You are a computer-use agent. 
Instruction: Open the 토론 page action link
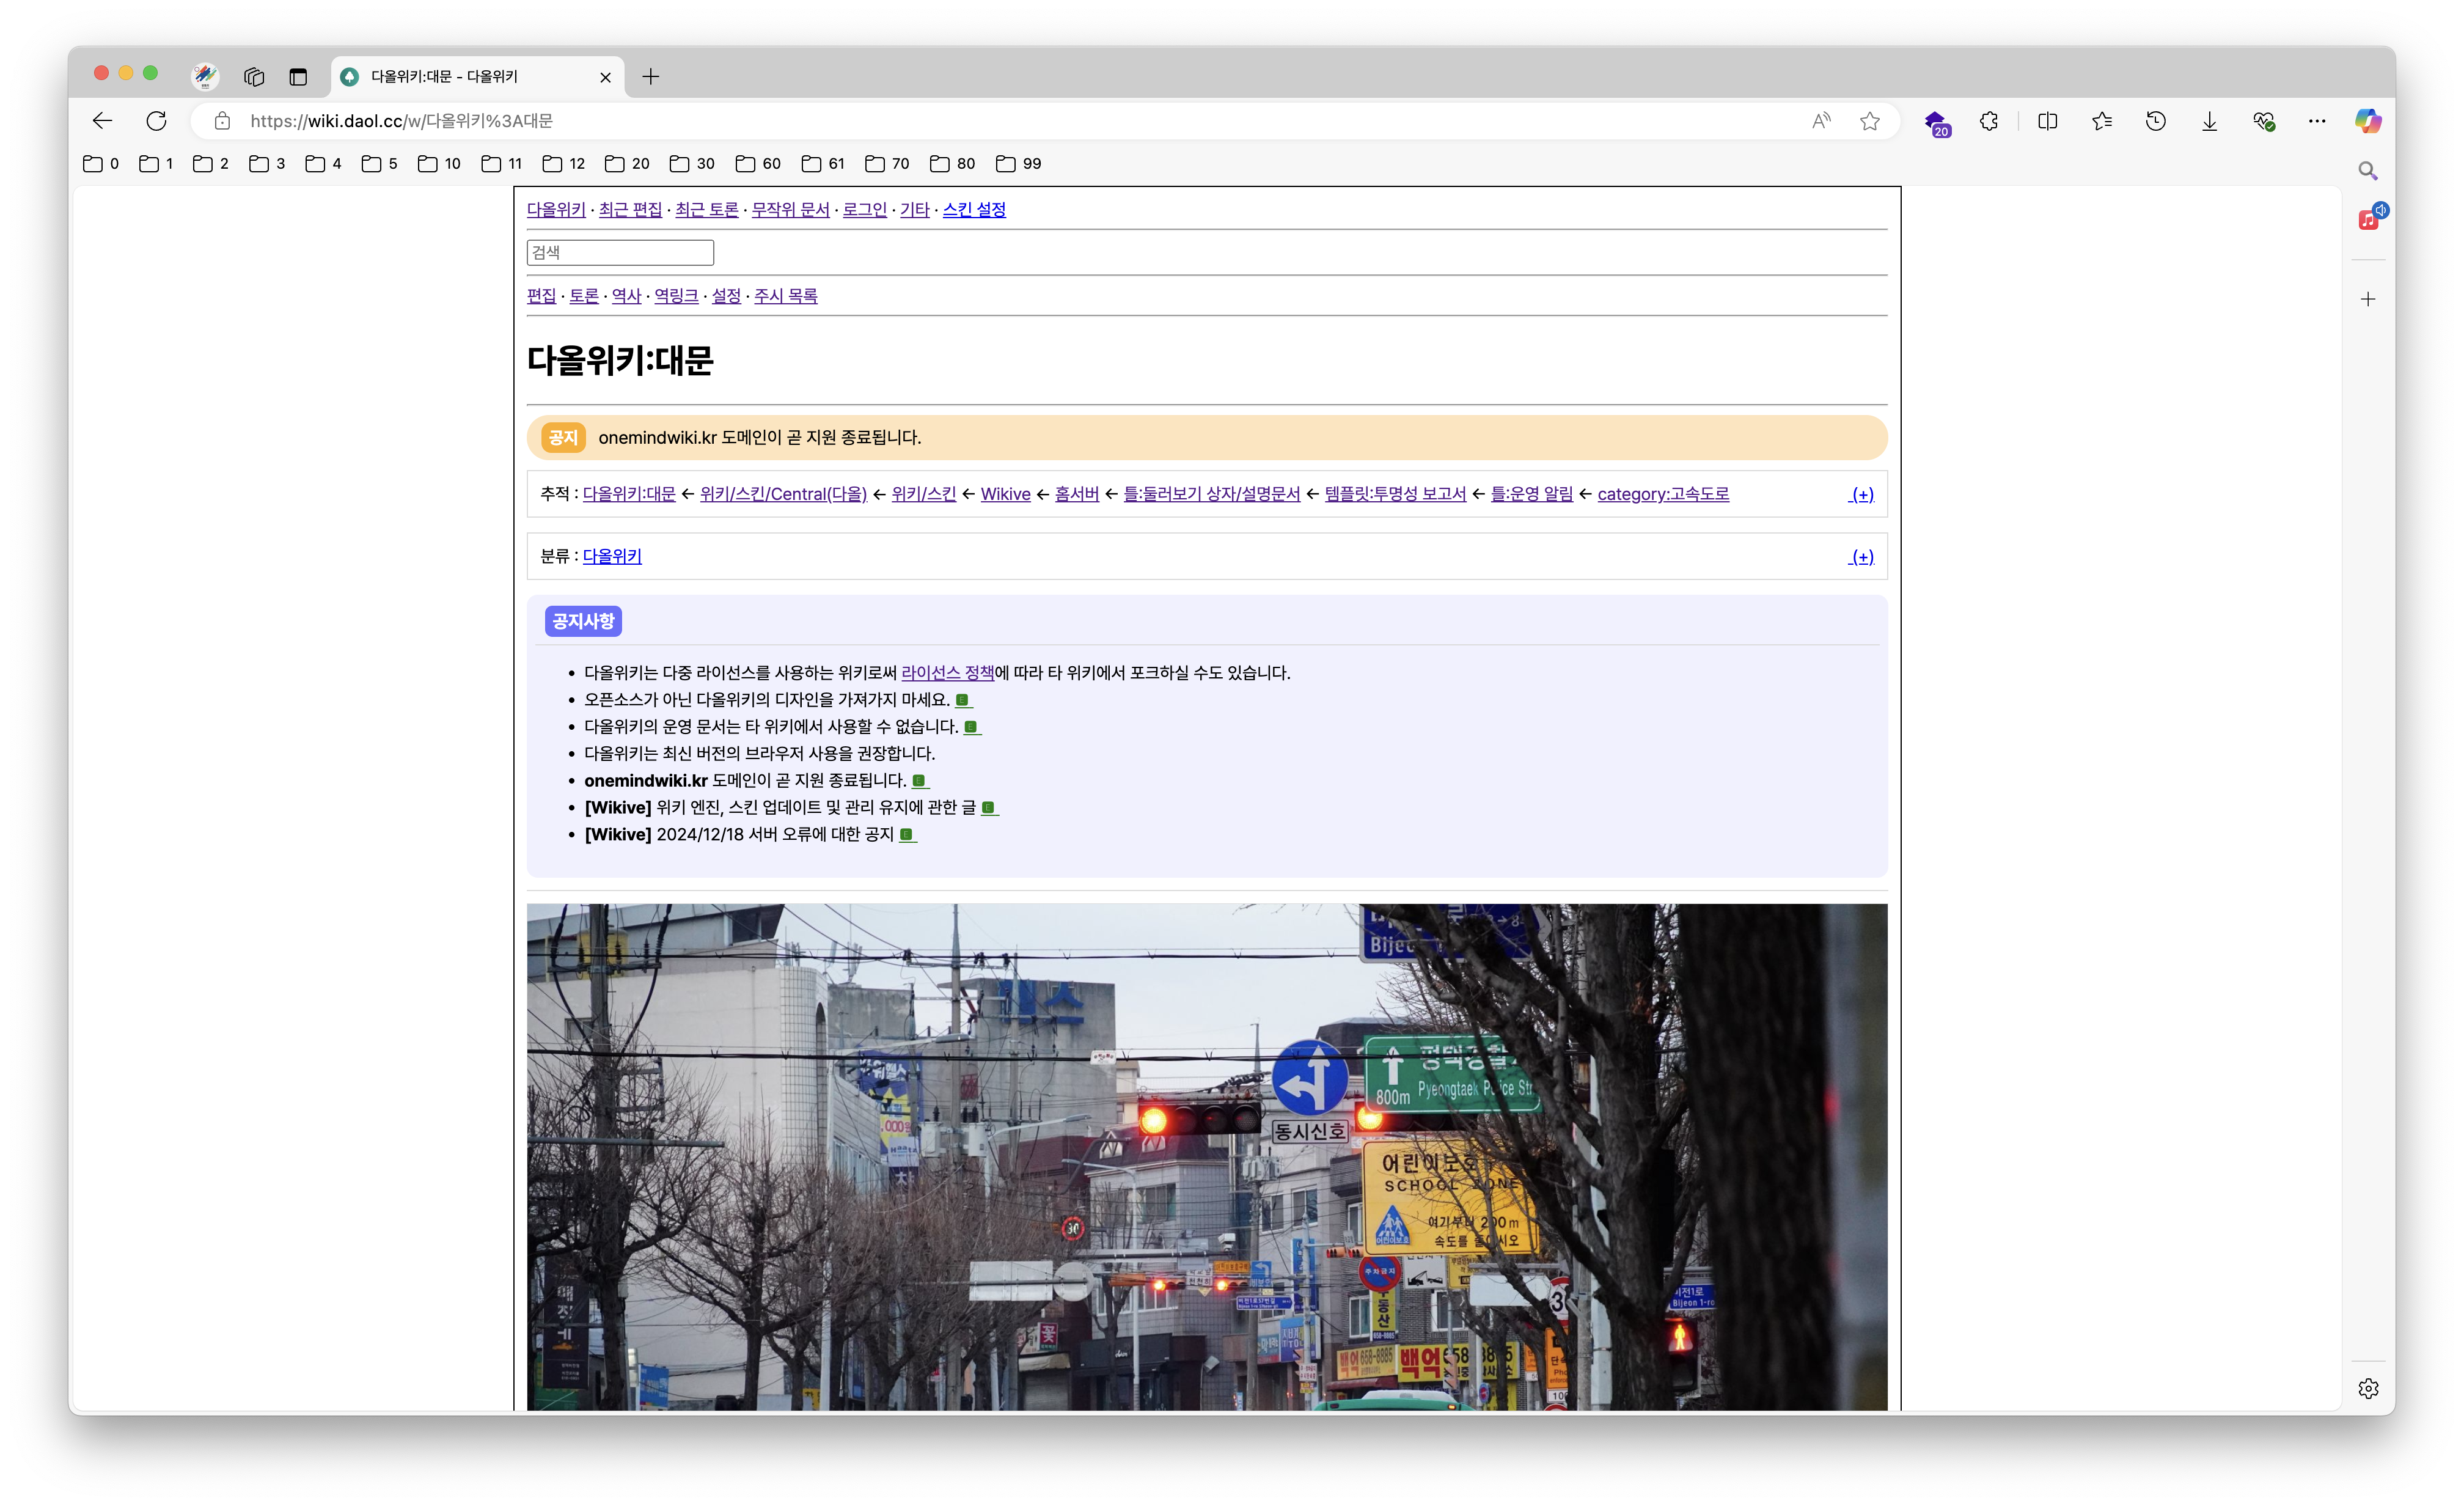[584, 296]
